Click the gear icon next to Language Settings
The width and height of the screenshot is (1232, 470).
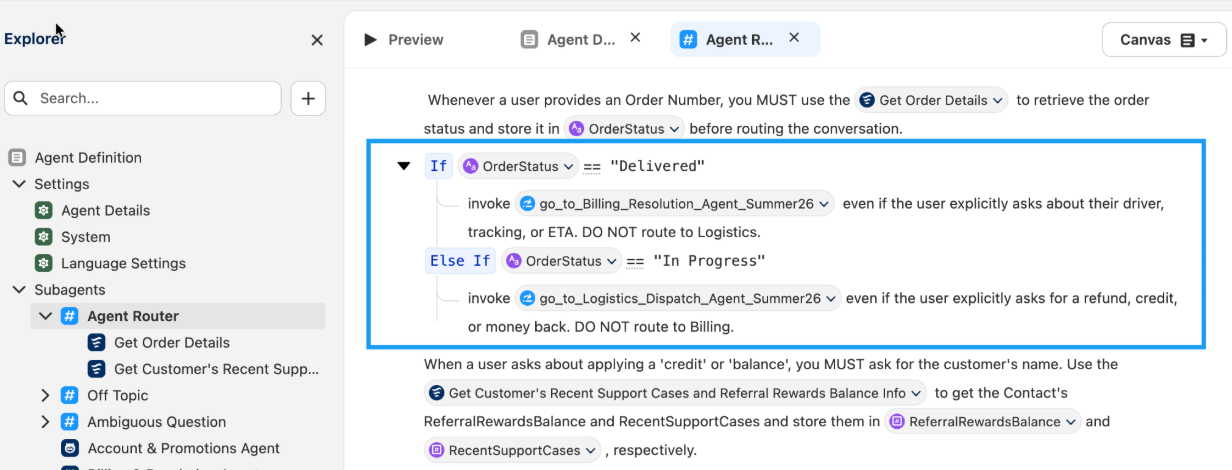[43, 263]
